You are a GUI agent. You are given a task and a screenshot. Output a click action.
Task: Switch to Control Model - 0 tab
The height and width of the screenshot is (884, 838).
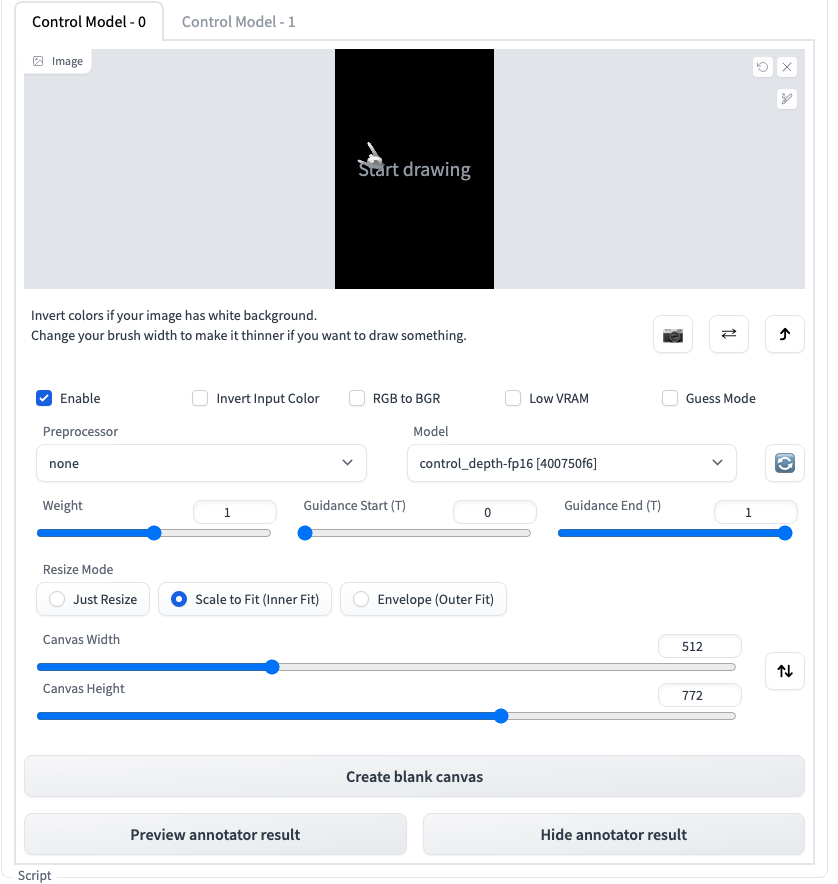[x=89, y=22]
